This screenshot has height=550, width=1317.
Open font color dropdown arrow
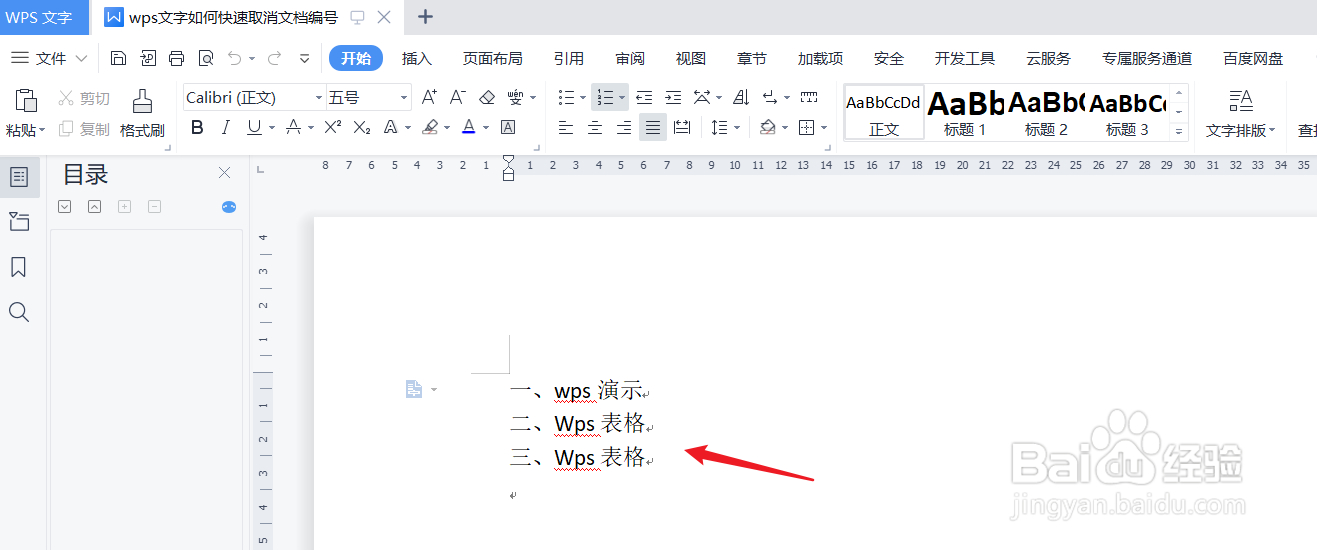486,127
